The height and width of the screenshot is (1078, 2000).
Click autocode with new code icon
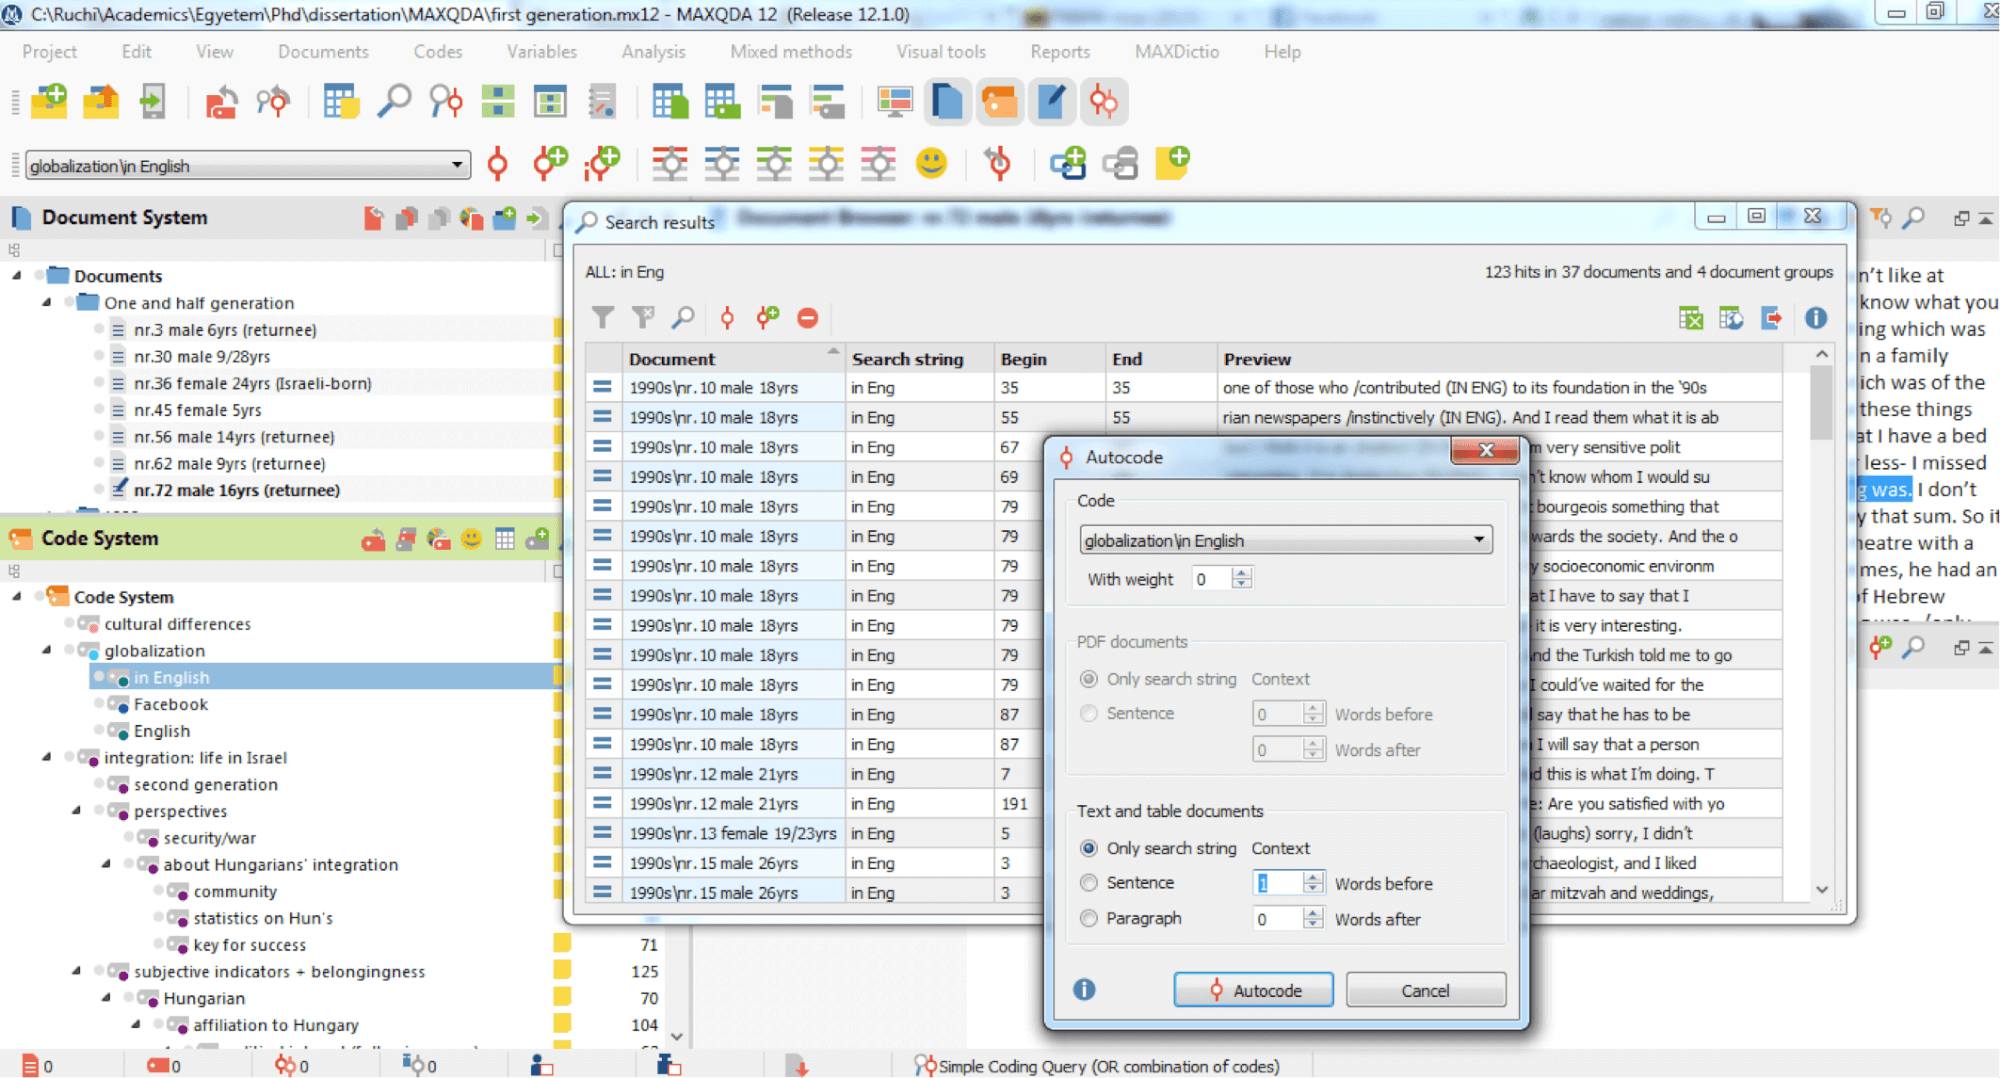767,318
